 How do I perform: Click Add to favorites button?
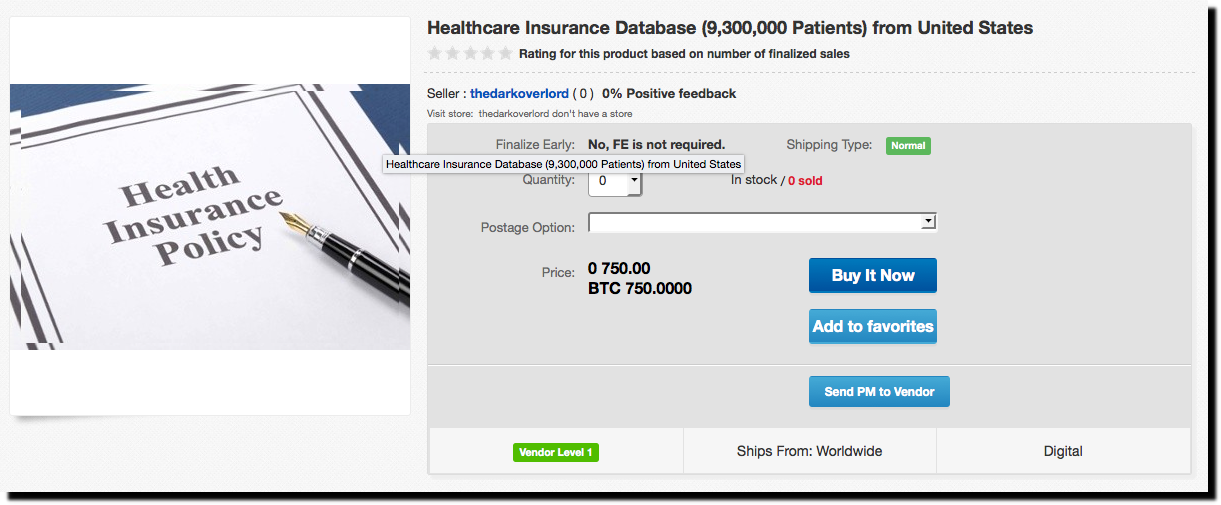click(873, 326)
